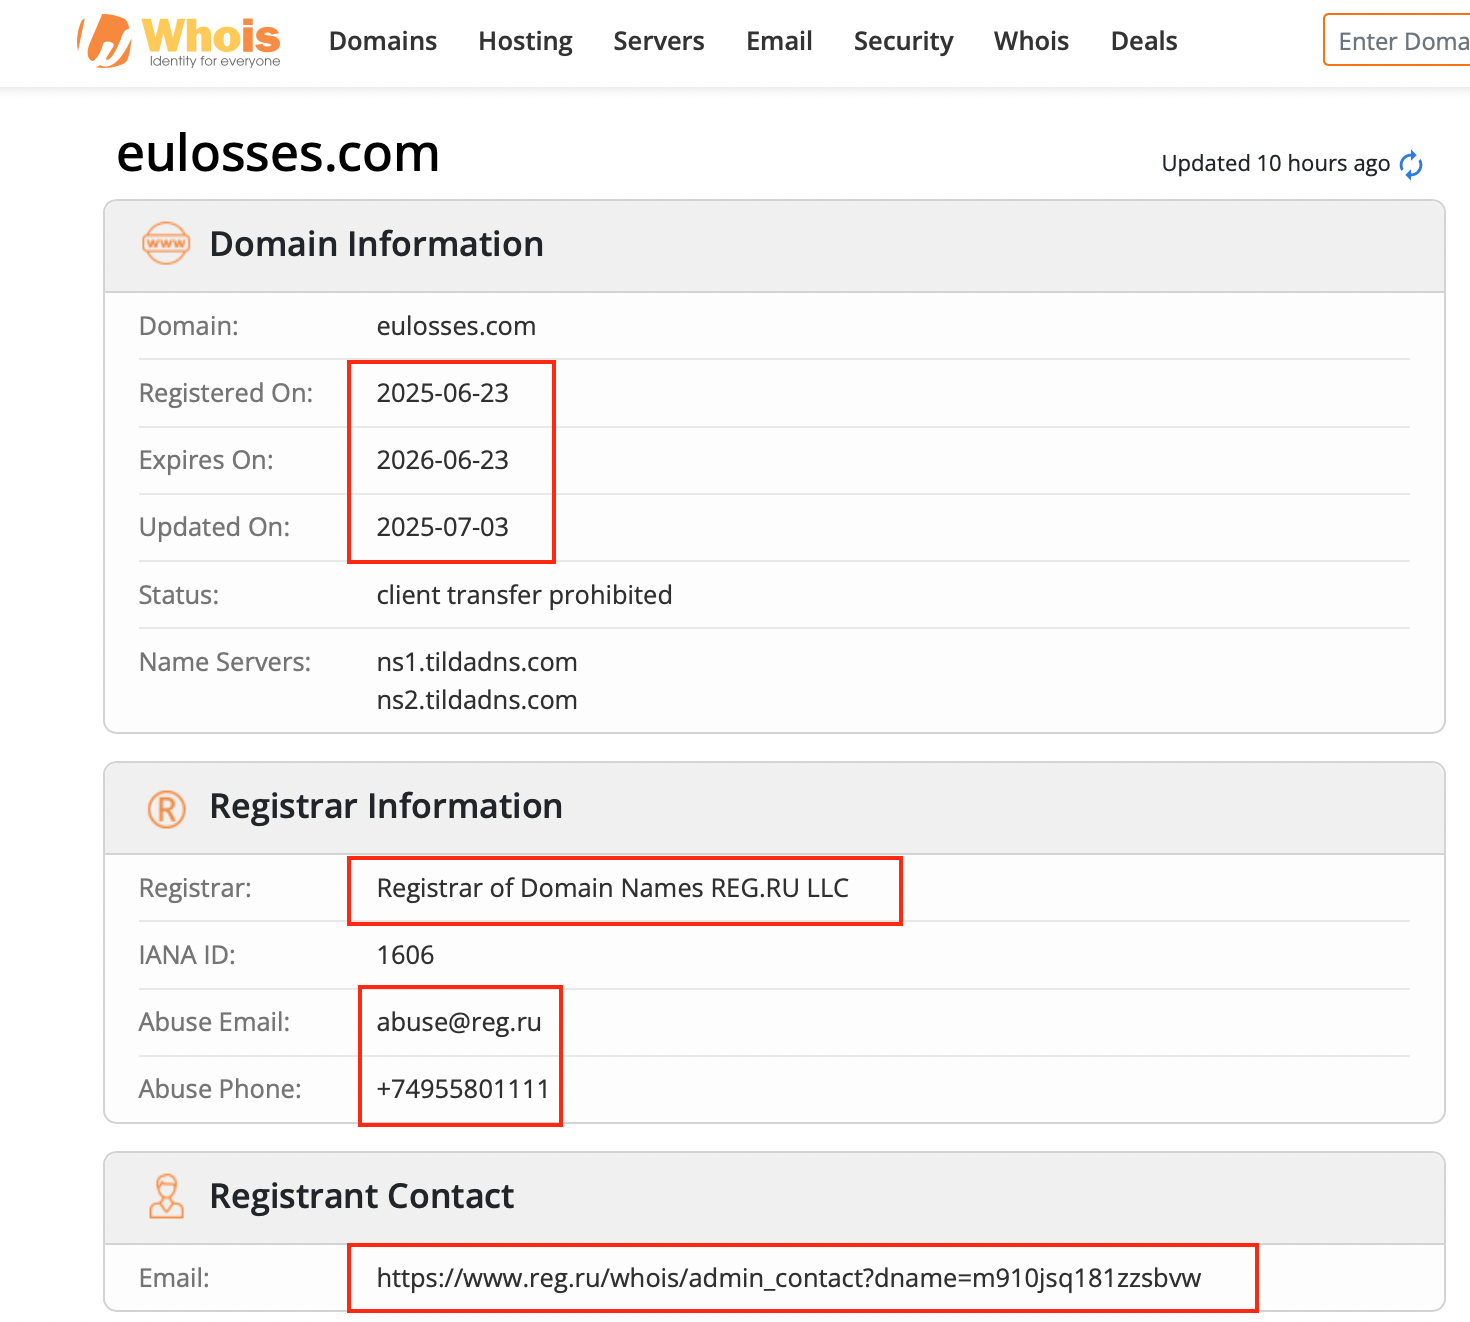
Task: Select the Expires On date 2026-06-23
Action: (442, 460)
